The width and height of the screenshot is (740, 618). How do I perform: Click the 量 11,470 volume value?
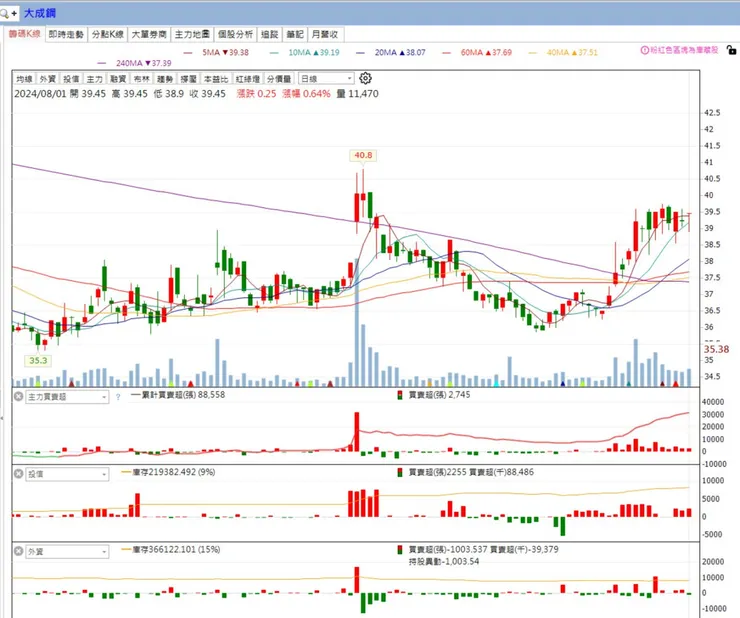click(x=357, y=93)
